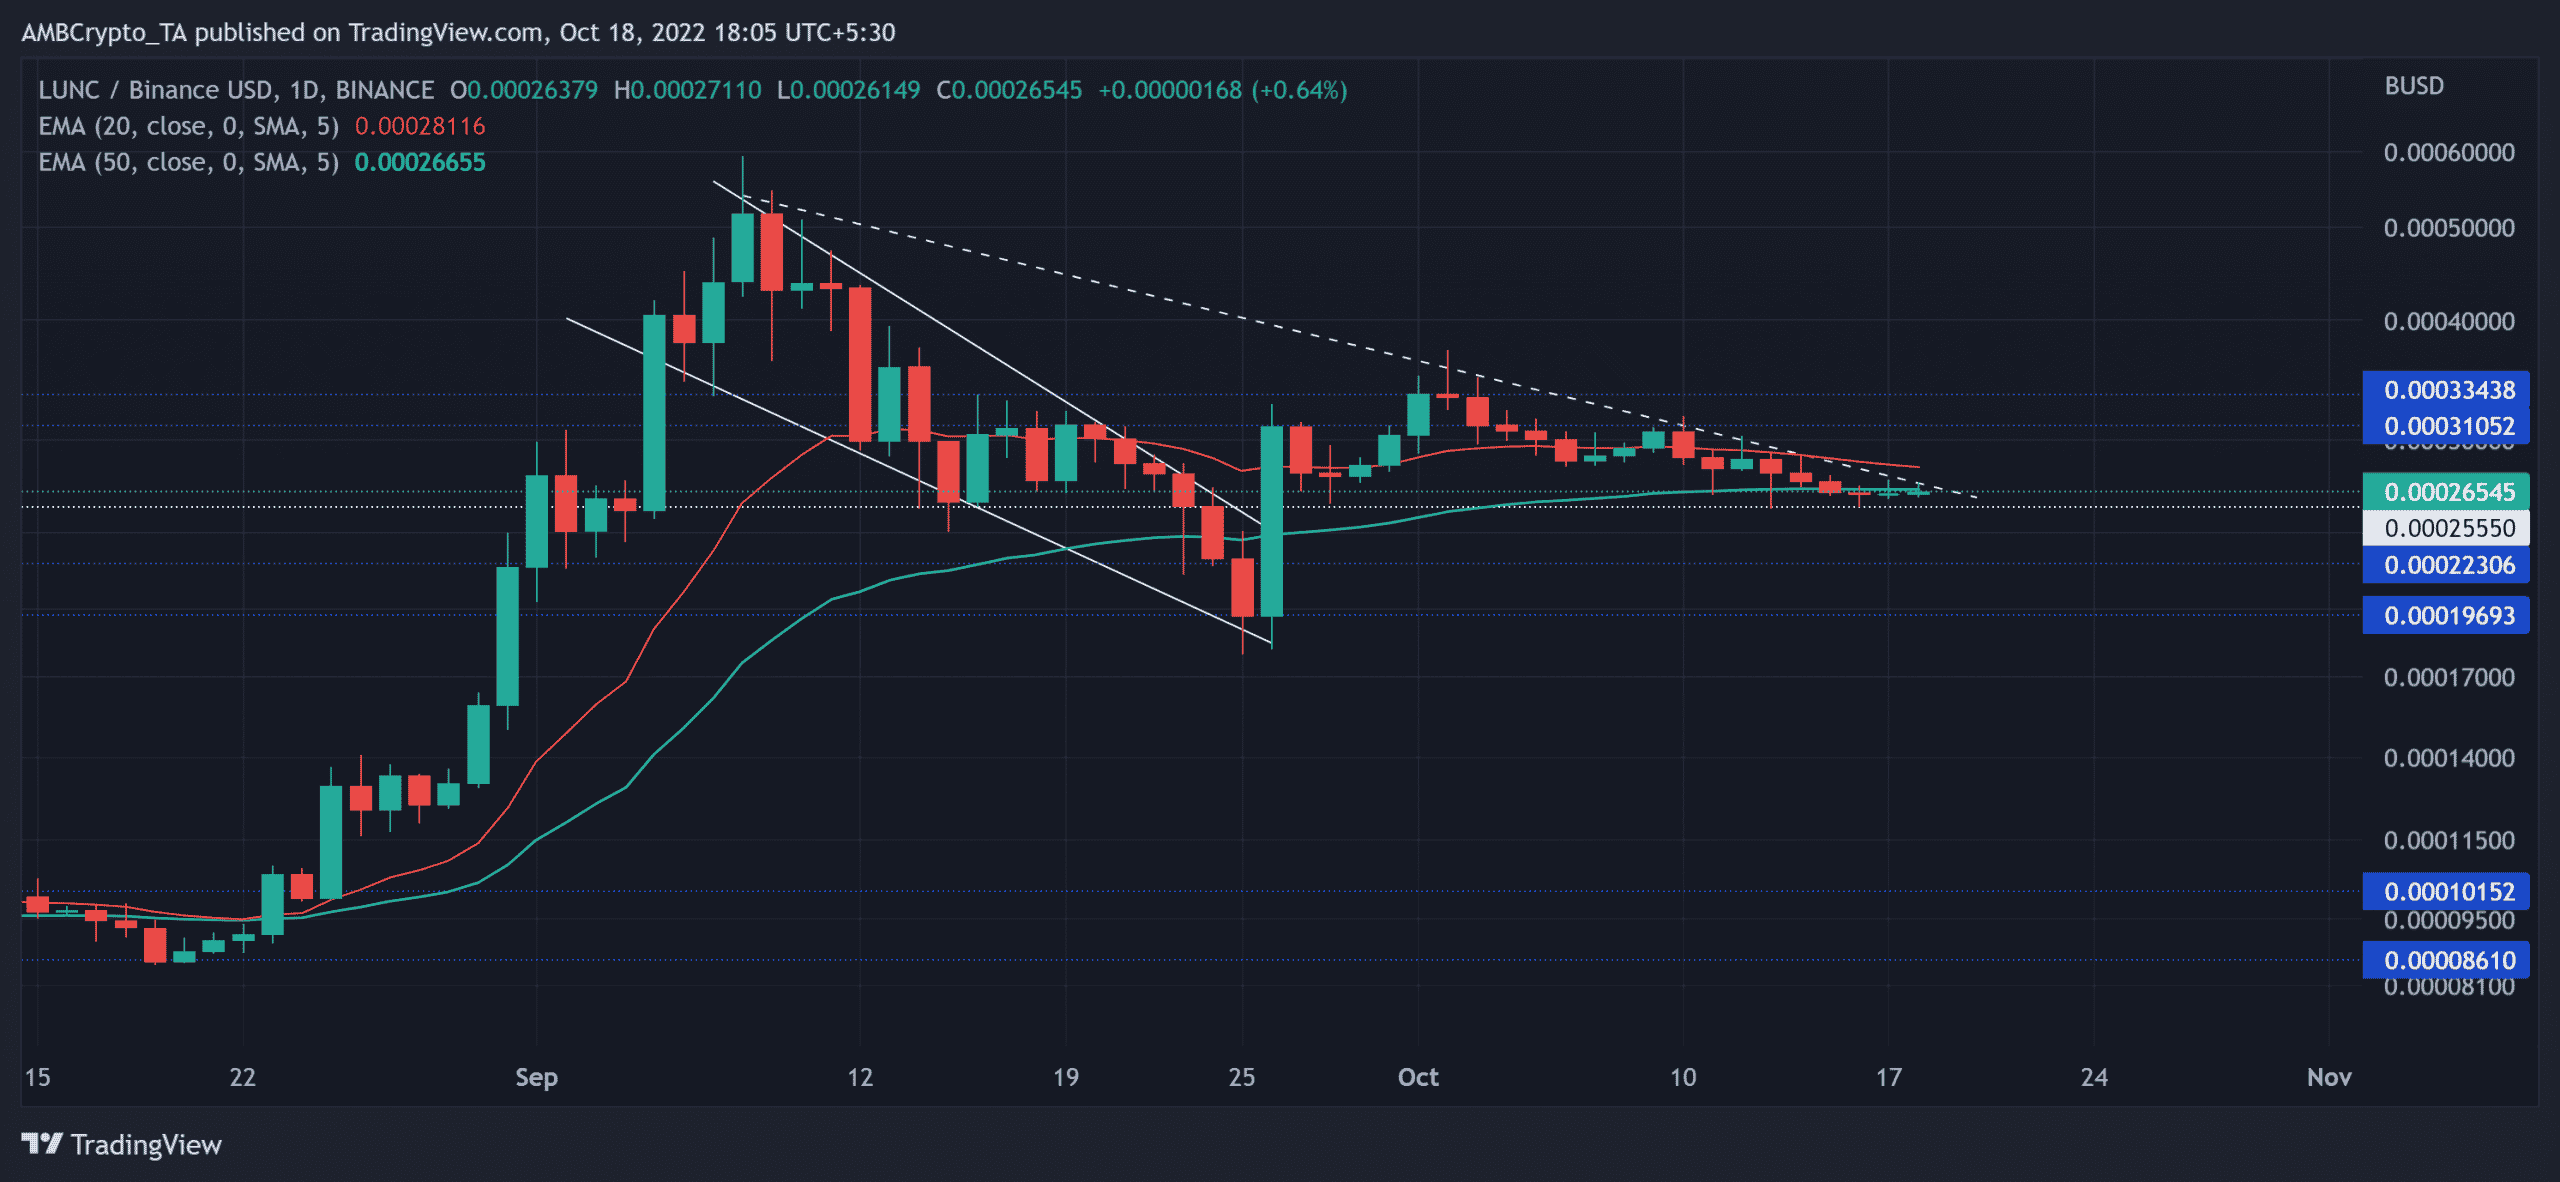Click the EMA (50, close, 0, SMA, 5) legend

(x=189, y=162)
